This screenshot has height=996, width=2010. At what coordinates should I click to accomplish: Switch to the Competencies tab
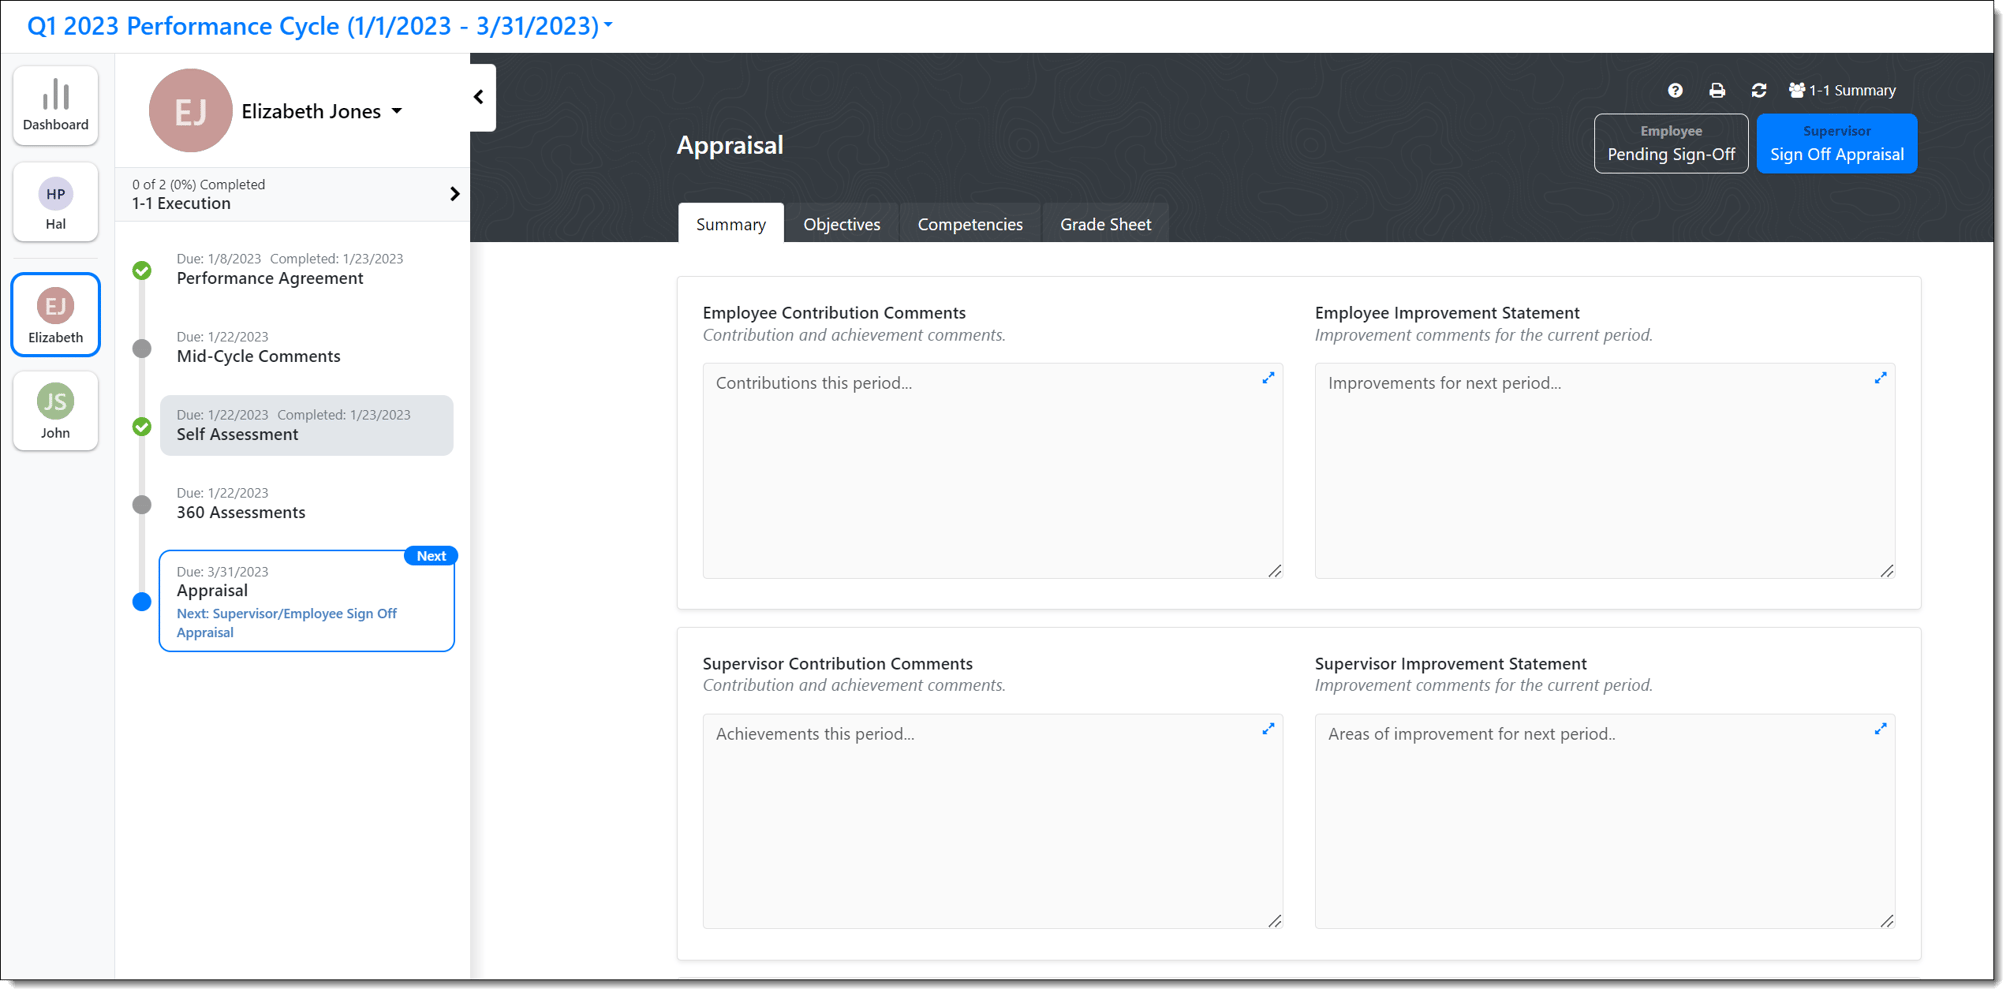(x=970, y=224)
